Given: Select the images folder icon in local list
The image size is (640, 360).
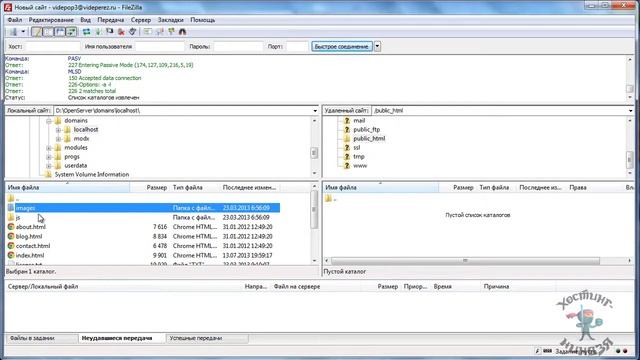Looking at the screenshot, I should pyautogui.click(x=11, y=208).
